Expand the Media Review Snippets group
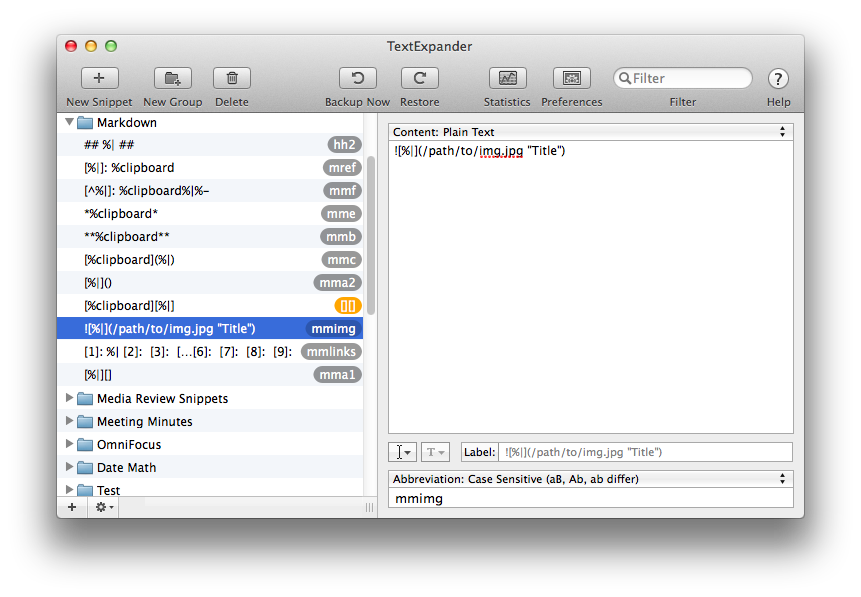 click(x=69, y=398)
